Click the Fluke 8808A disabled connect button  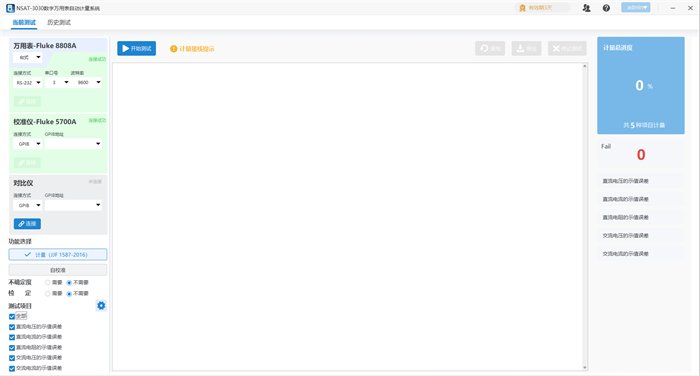27,101
